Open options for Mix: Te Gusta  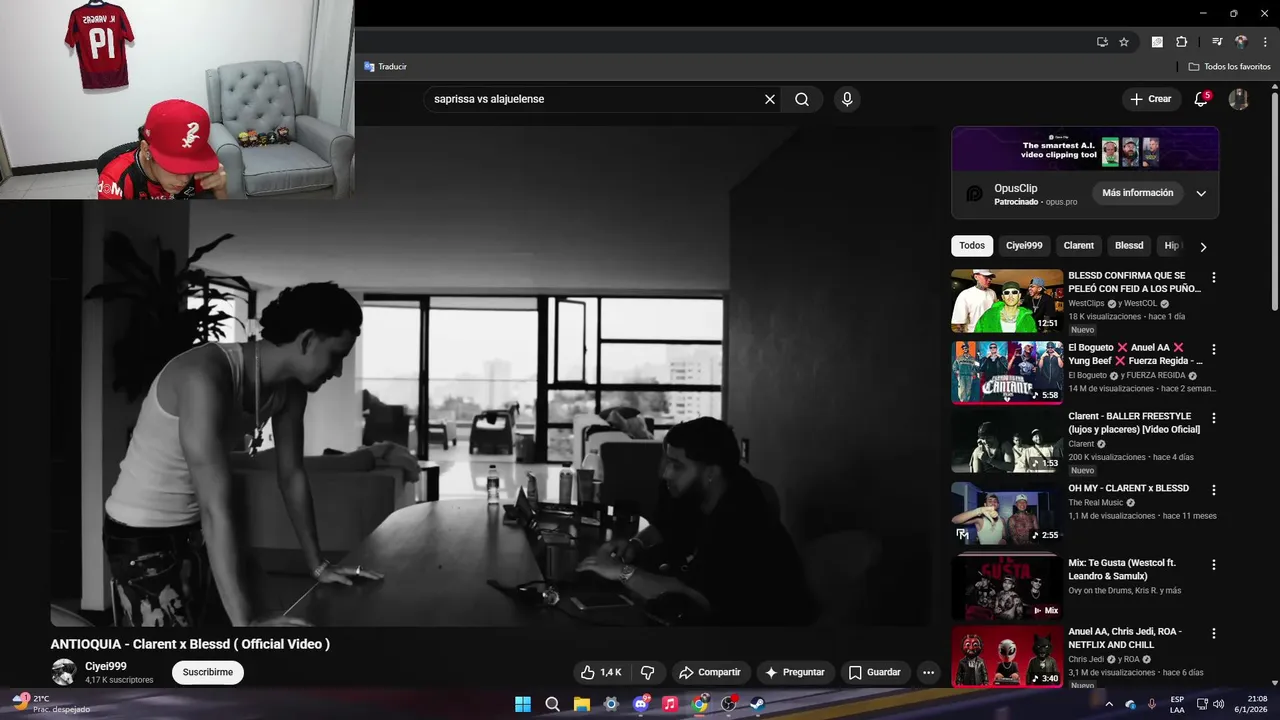(x=1214, y=565)
